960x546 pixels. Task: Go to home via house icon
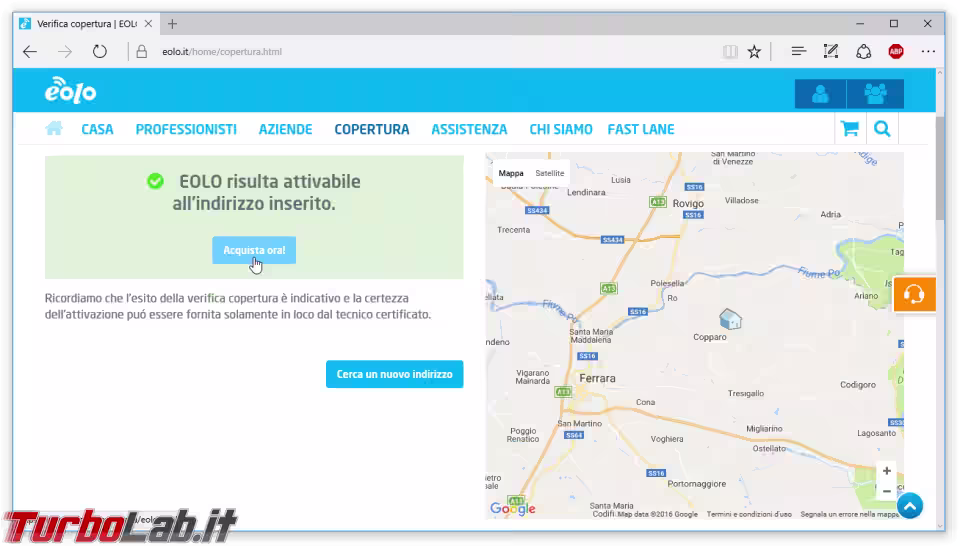(54, 129)
